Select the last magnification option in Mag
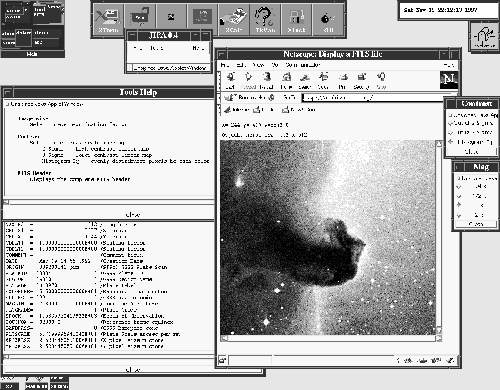Image resolution: width=500 pixels, height=390 pixels. coord(476,215)
